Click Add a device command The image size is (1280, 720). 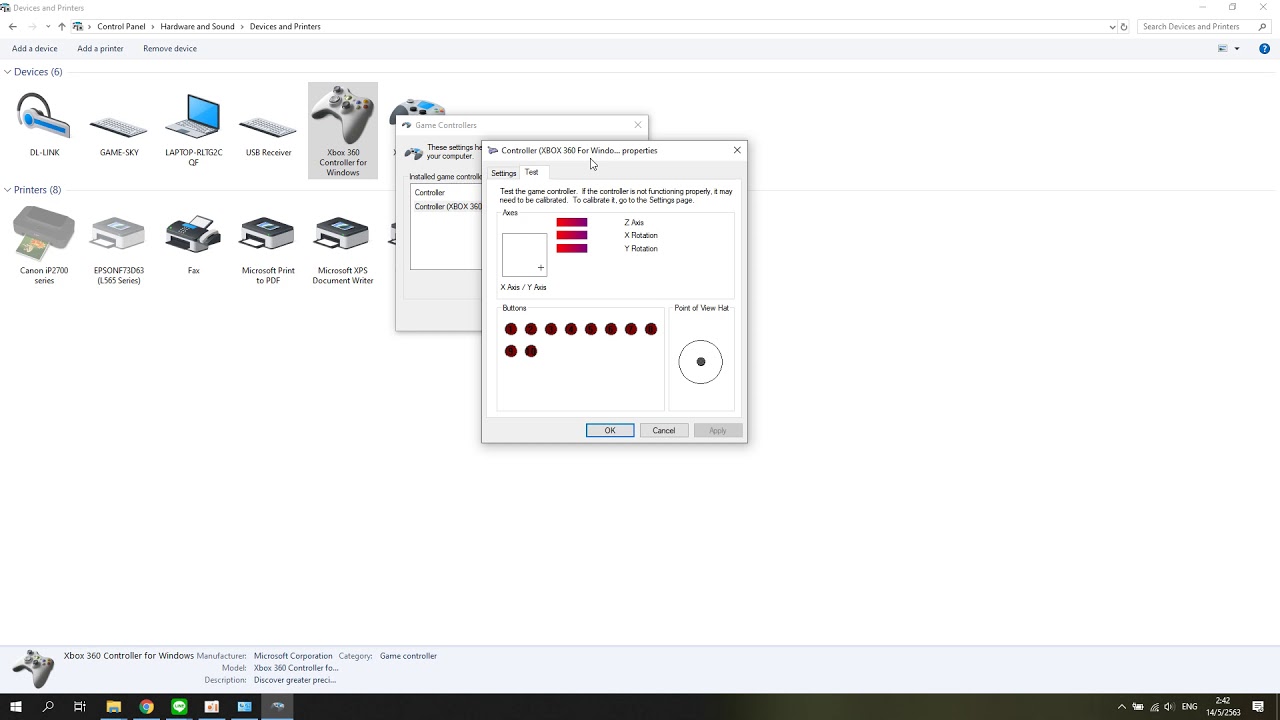35,48
